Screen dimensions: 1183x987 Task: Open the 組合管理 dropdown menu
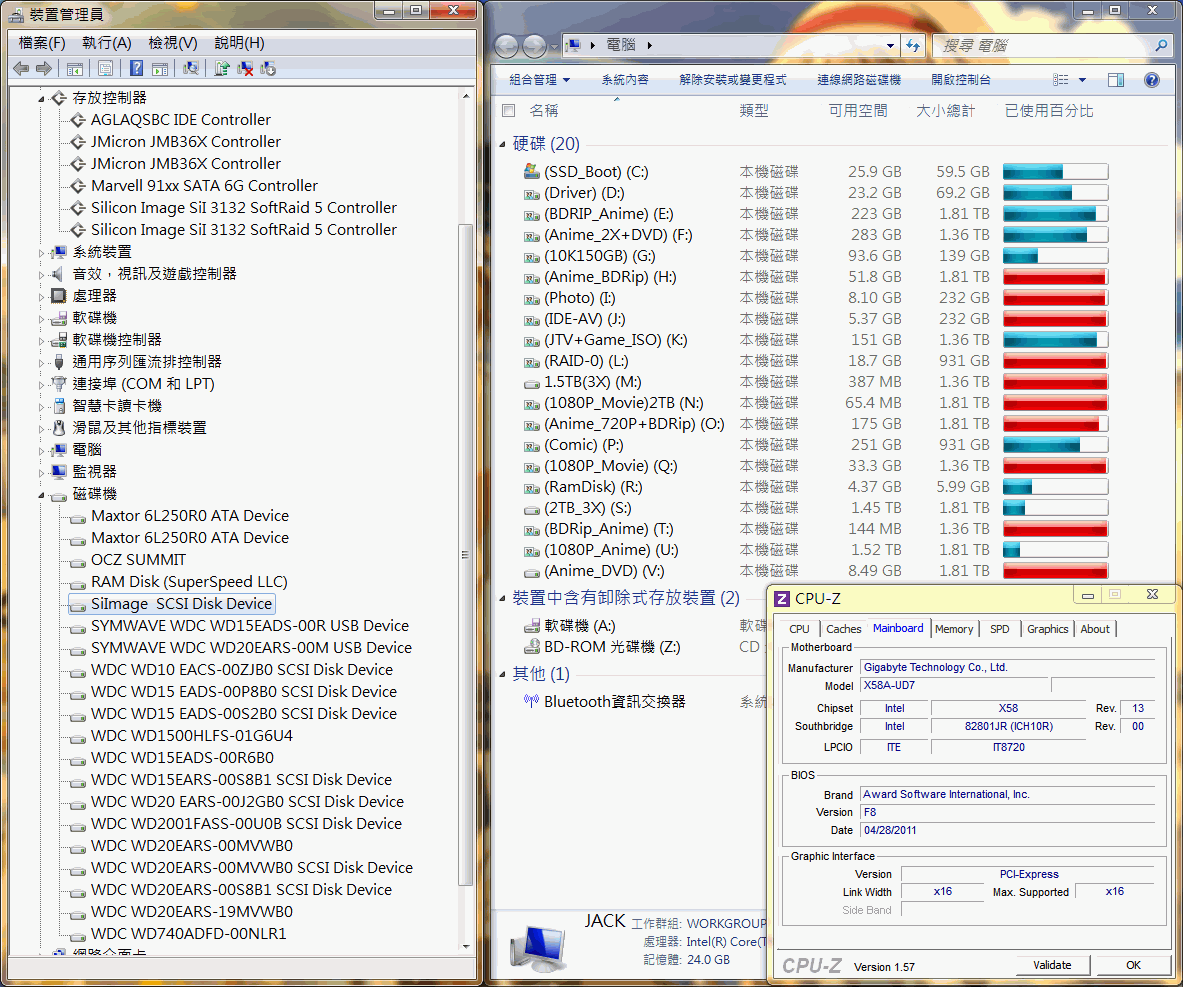coord(539,80)
